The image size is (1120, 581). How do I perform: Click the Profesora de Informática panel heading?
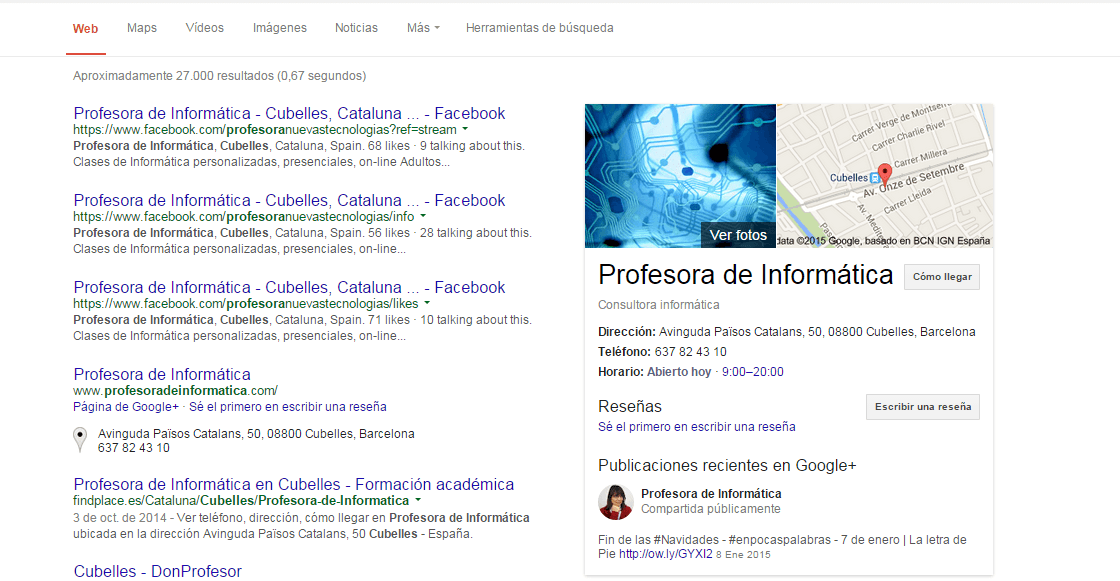[x=745, y=275]
